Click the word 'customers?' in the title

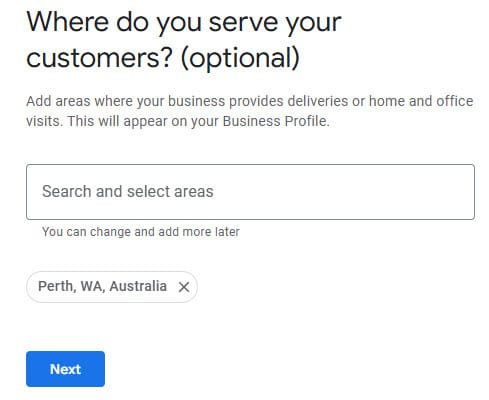pos(99,58)
